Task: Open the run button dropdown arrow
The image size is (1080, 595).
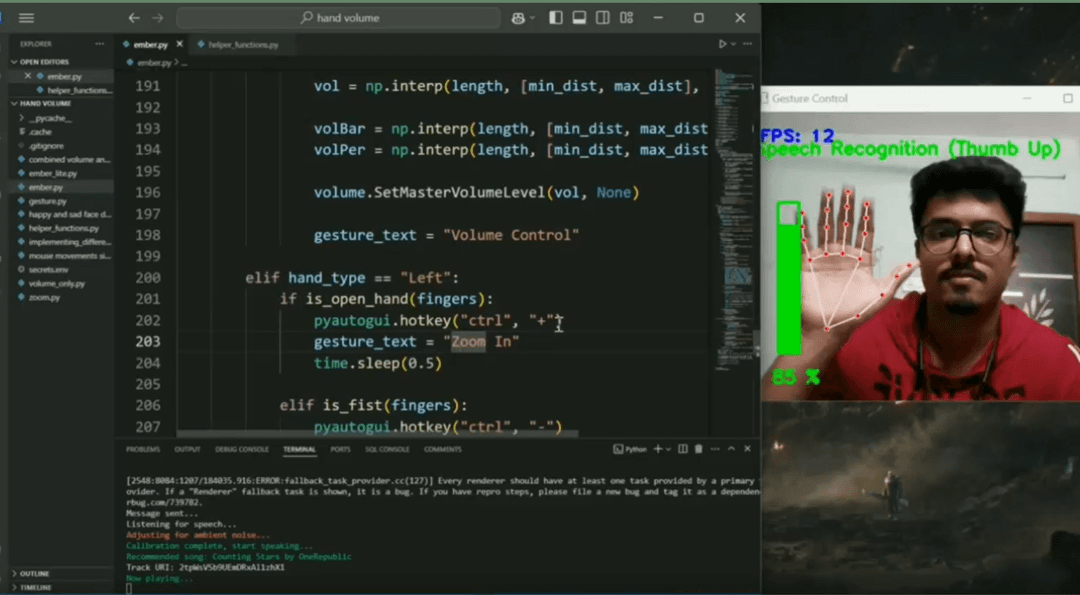Action: 733,44
